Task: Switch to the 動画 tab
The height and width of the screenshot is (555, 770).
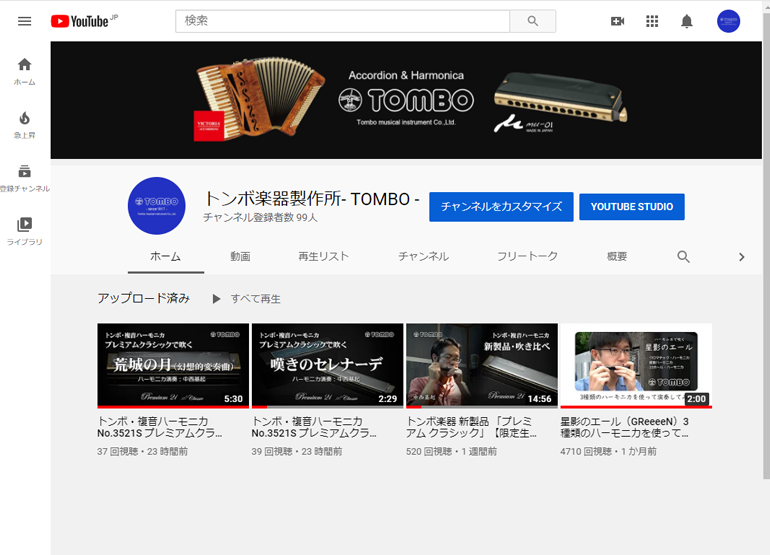Action: pyautogui.click(x=241, y=256)
